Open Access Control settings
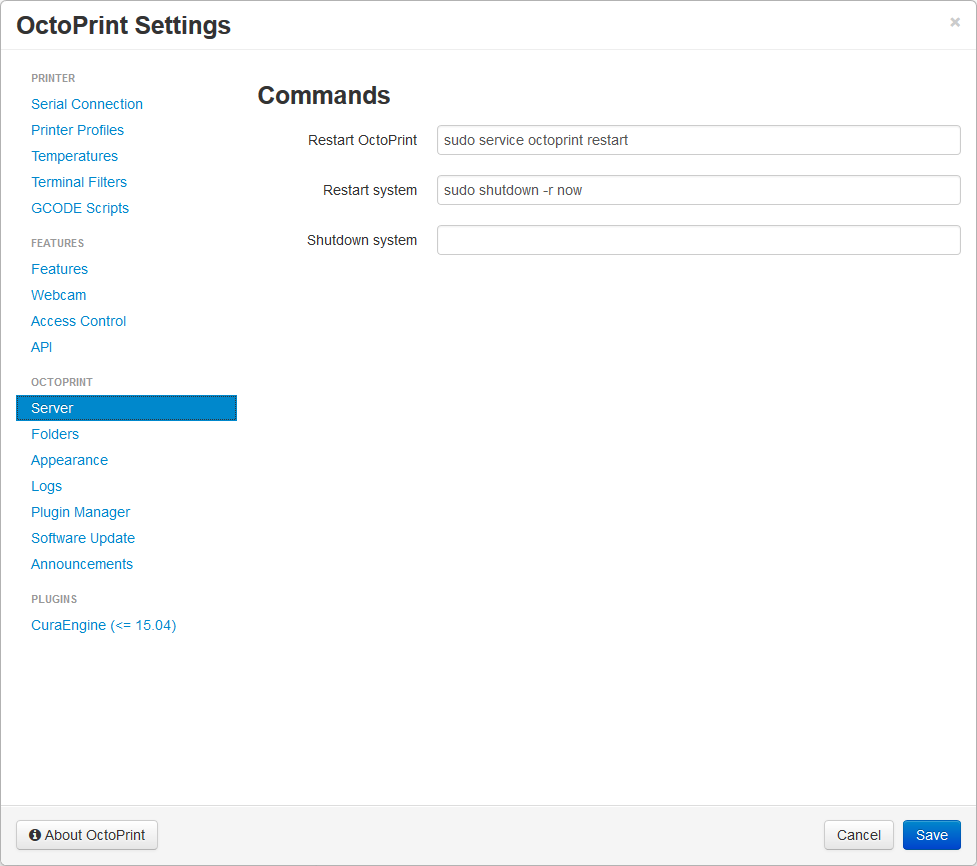 79,321
